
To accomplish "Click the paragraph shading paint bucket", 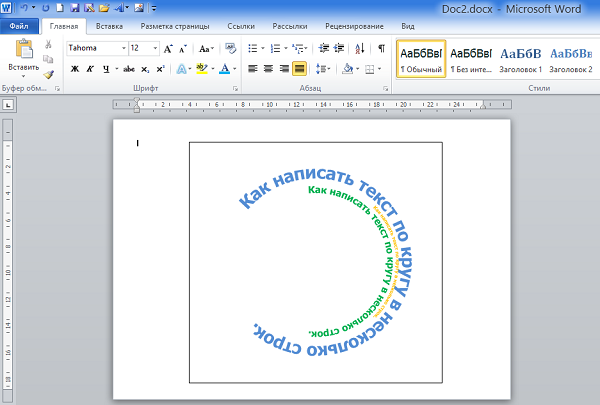I will [347, 69].
